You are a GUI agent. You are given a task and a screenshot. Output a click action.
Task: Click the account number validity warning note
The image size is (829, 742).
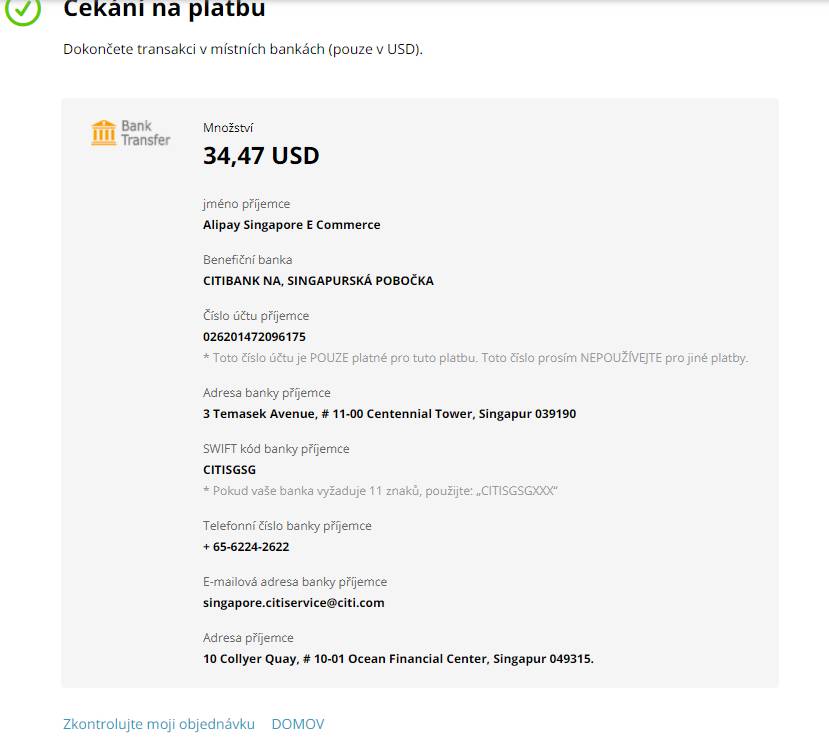tap(475, 358)
